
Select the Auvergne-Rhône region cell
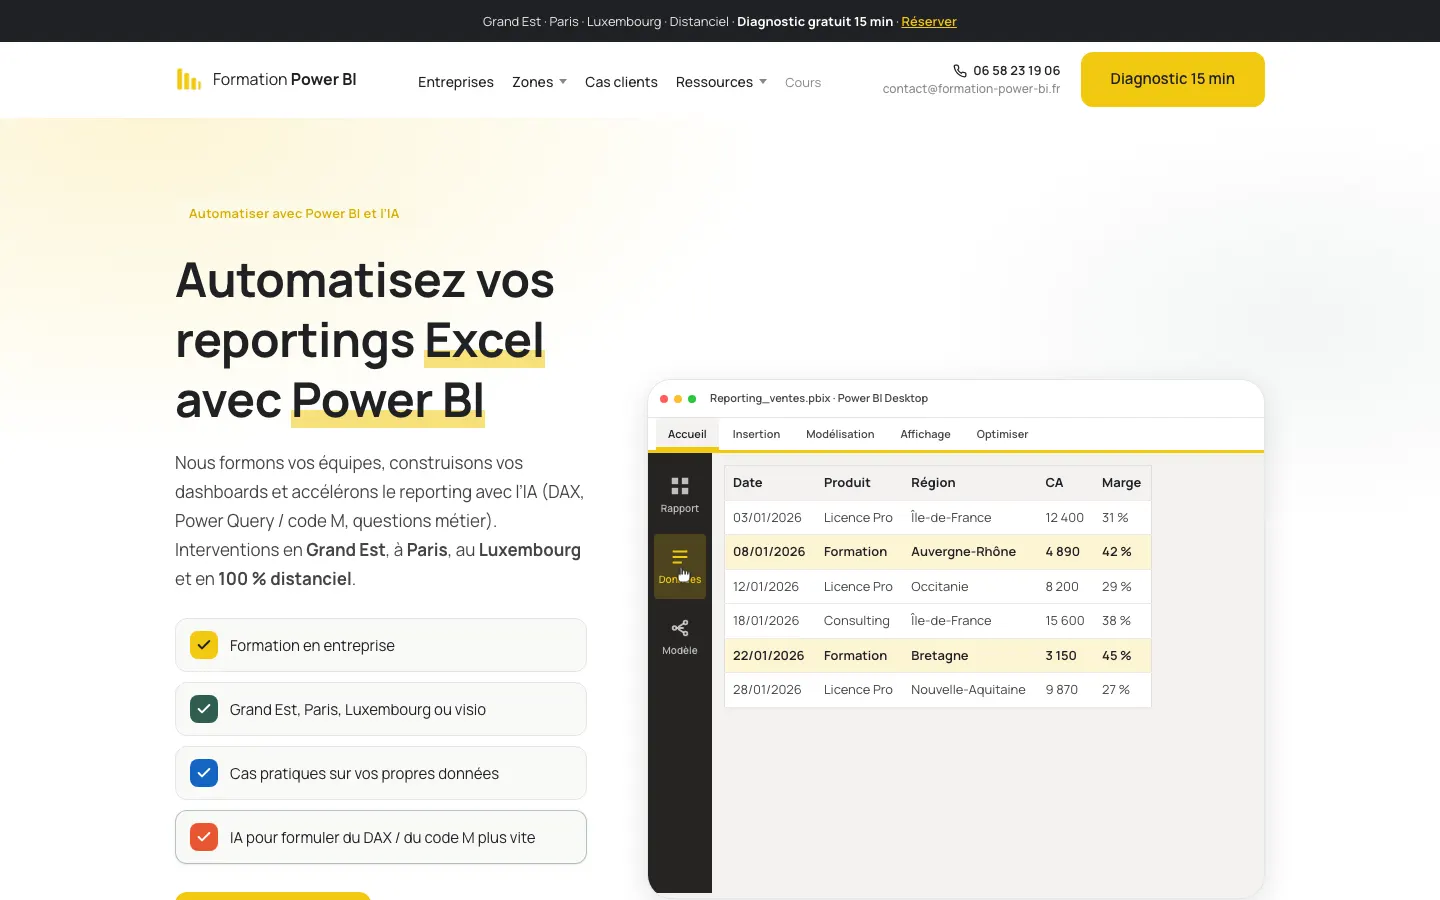963,551
